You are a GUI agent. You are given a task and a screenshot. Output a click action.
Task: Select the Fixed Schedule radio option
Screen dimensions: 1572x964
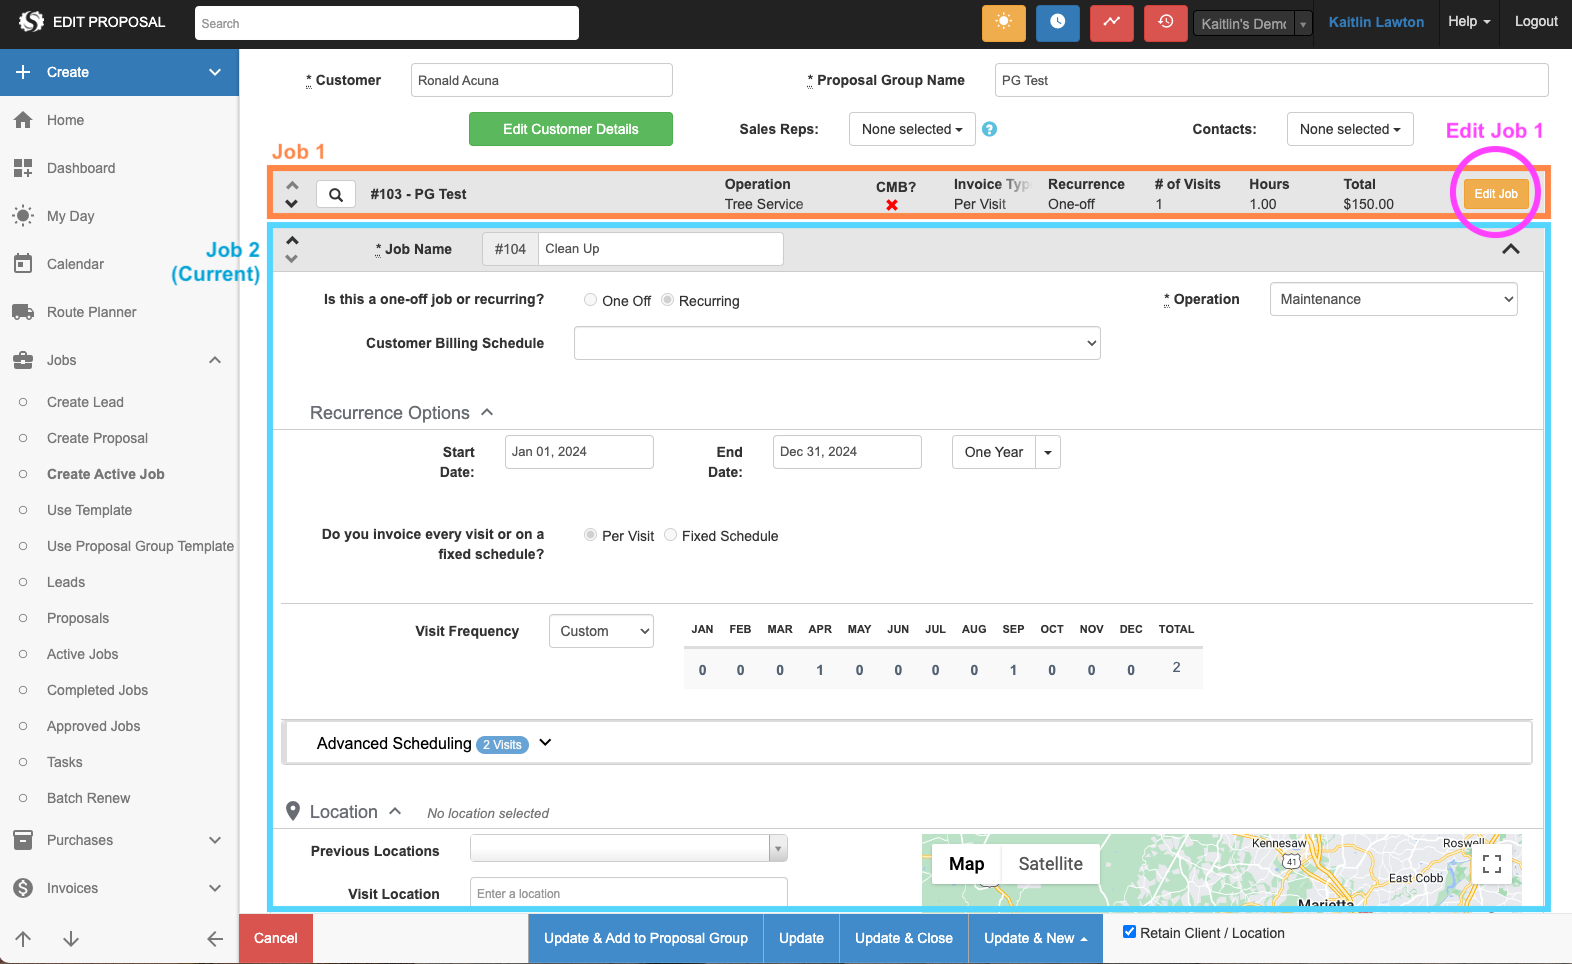(671, 535)
